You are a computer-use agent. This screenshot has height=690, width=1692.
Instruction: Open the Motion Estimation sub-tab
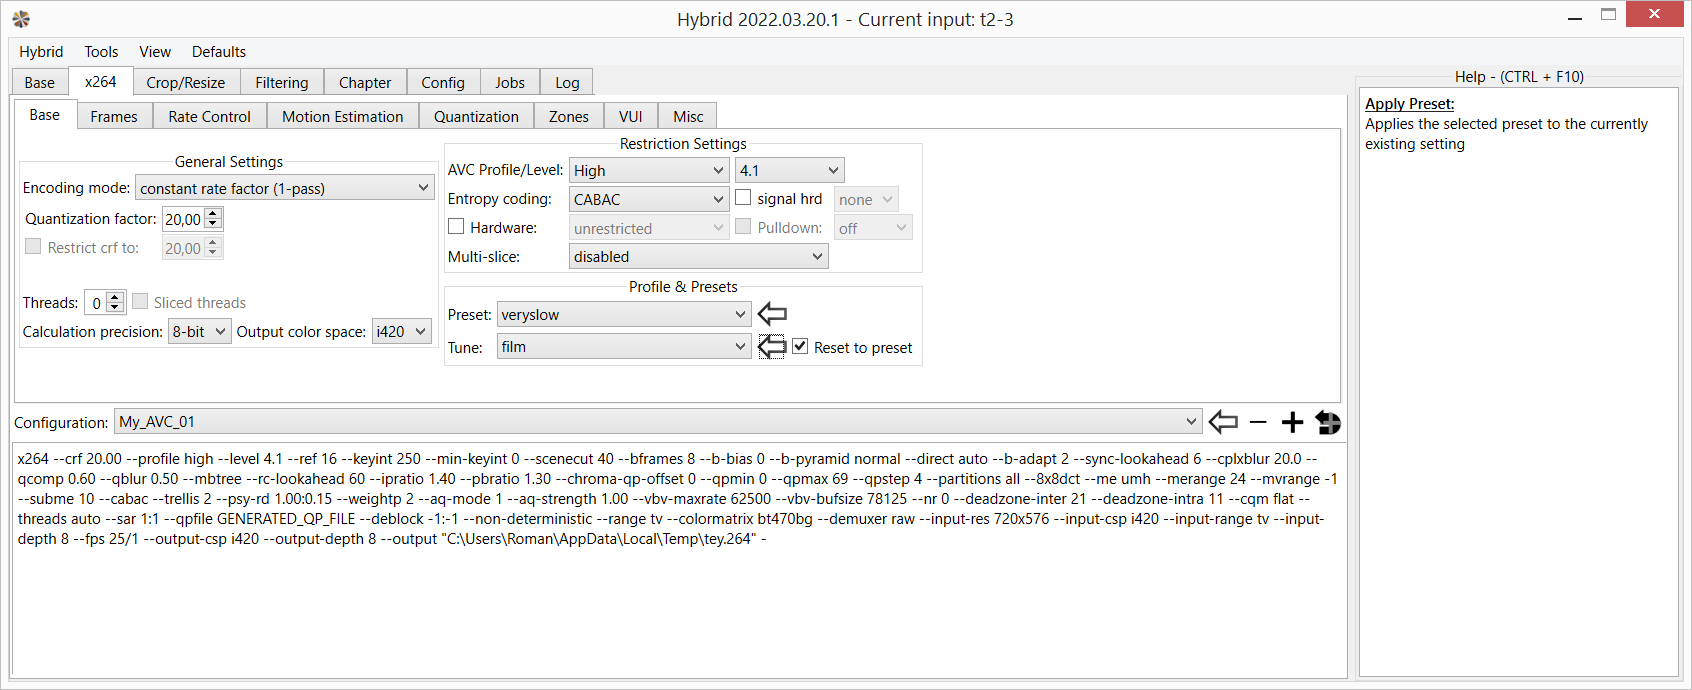(x=343, y=117)
